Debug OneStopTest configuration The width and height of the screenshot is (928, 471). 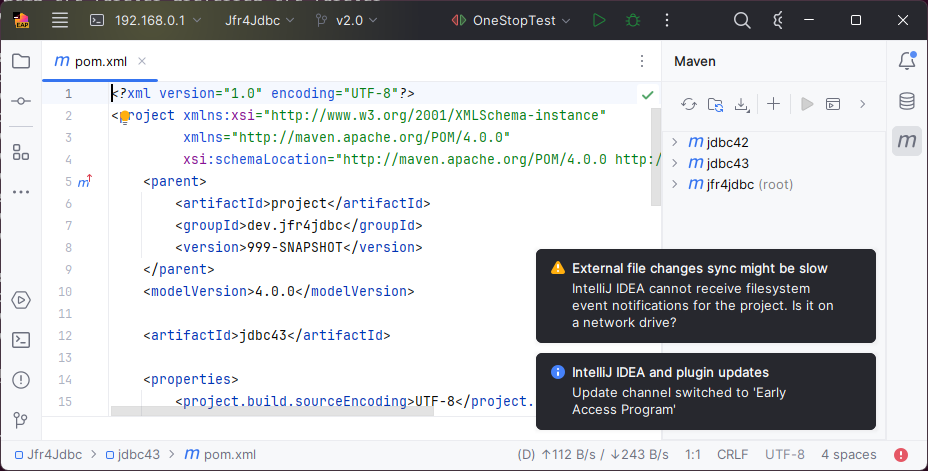click(633, 20)
